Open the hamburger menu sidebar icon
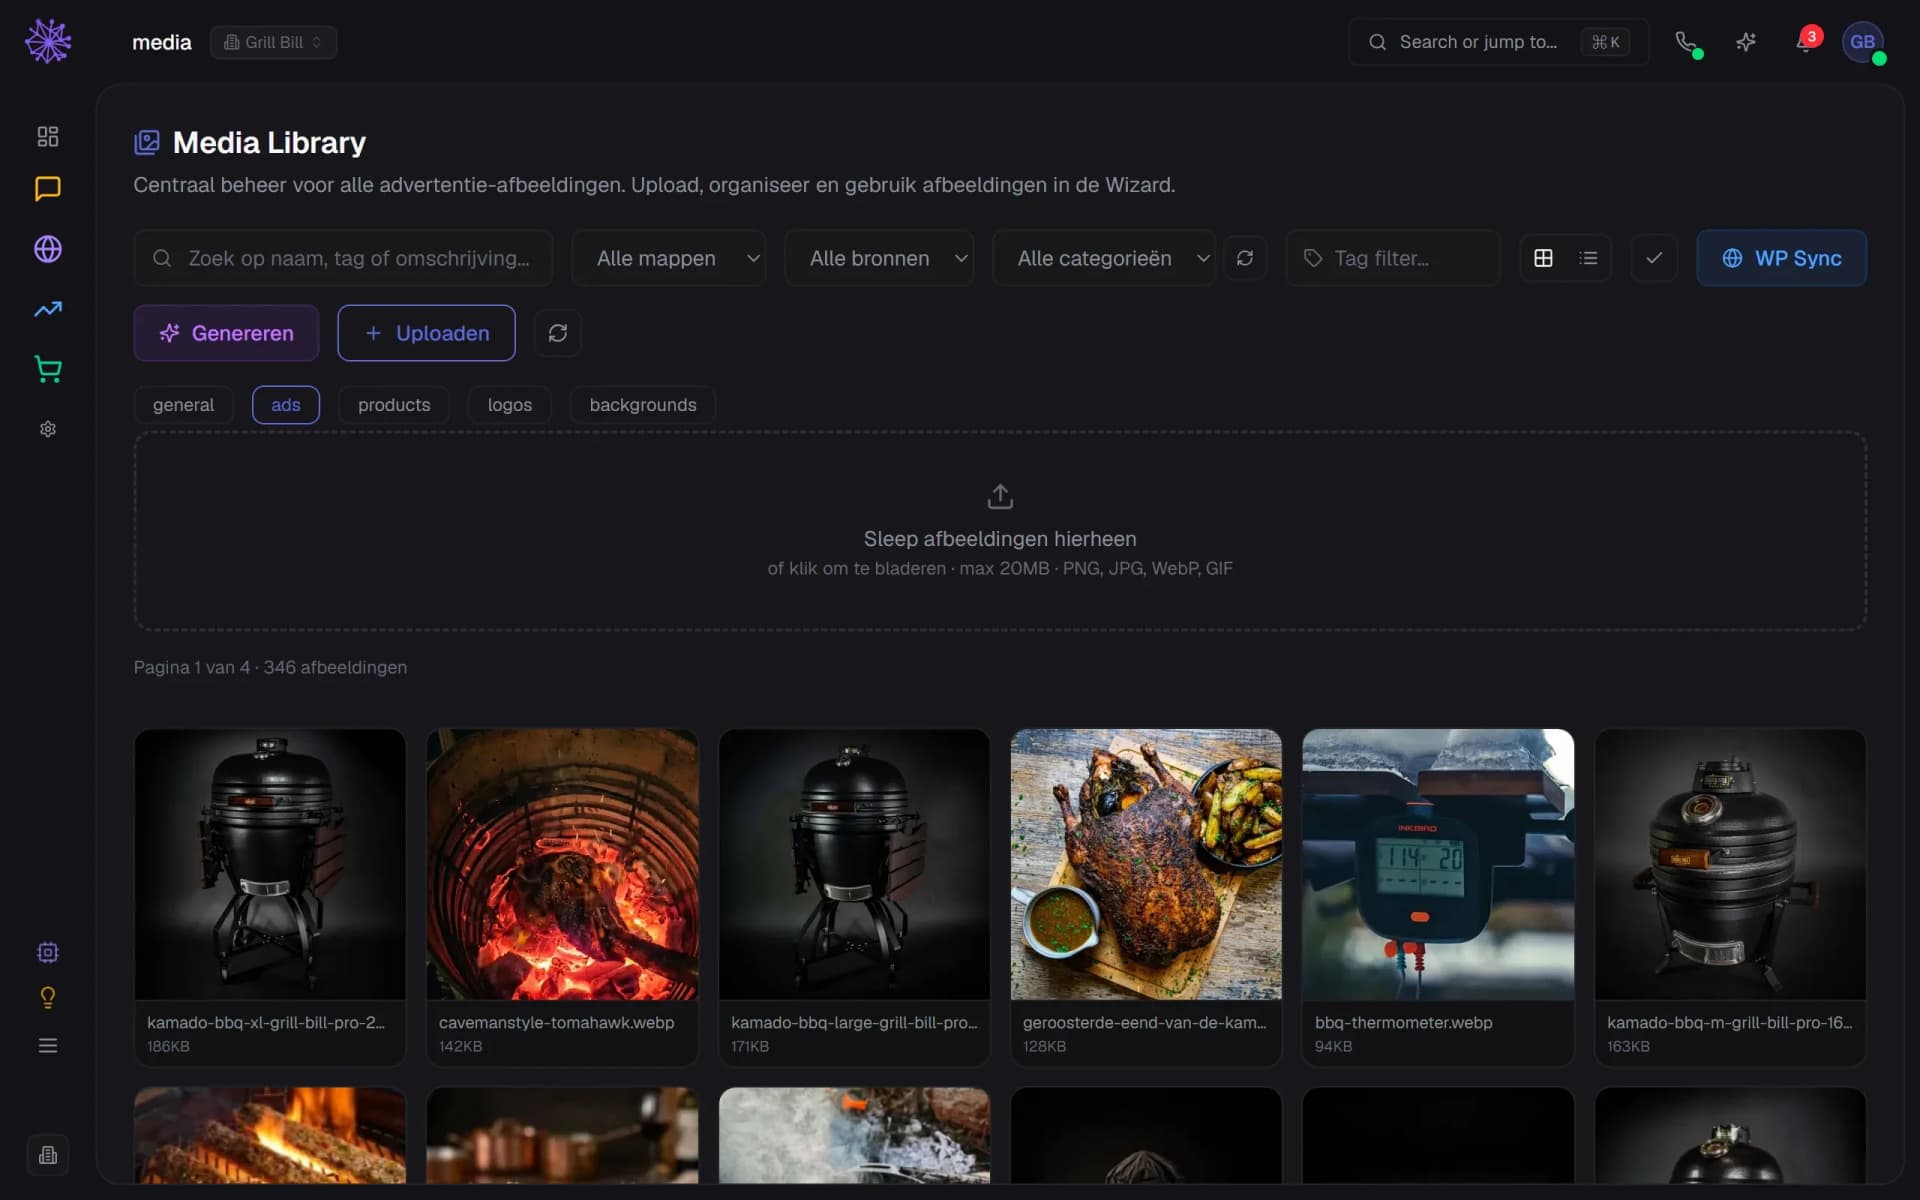 [x=48, y=1045]
